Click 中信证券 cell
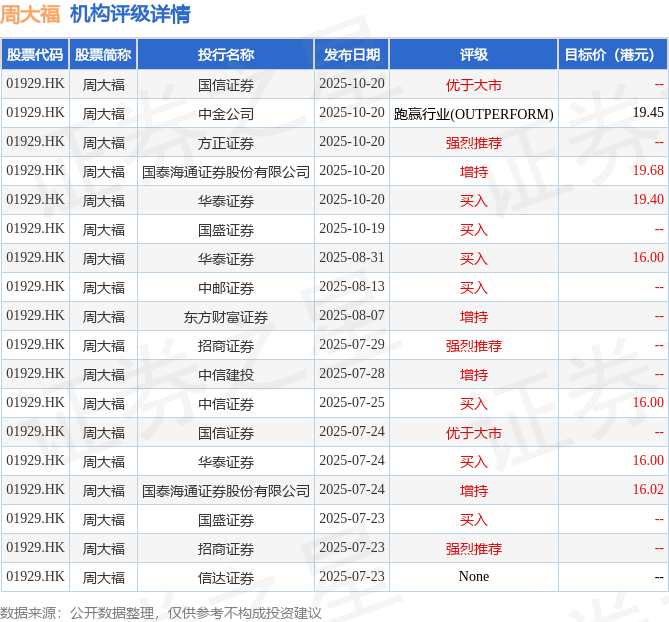This screenshot has height=622, width=669. coord(226,404)
